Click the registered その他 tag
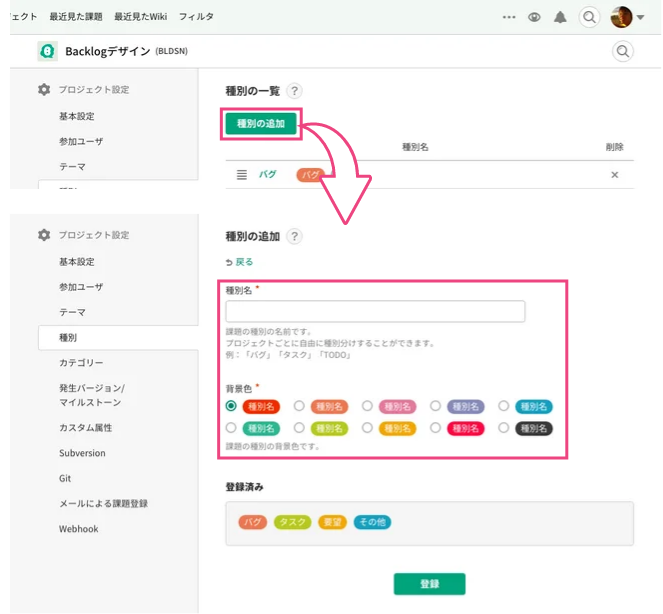This screenshot has width=663, height=614. [372, 522]
